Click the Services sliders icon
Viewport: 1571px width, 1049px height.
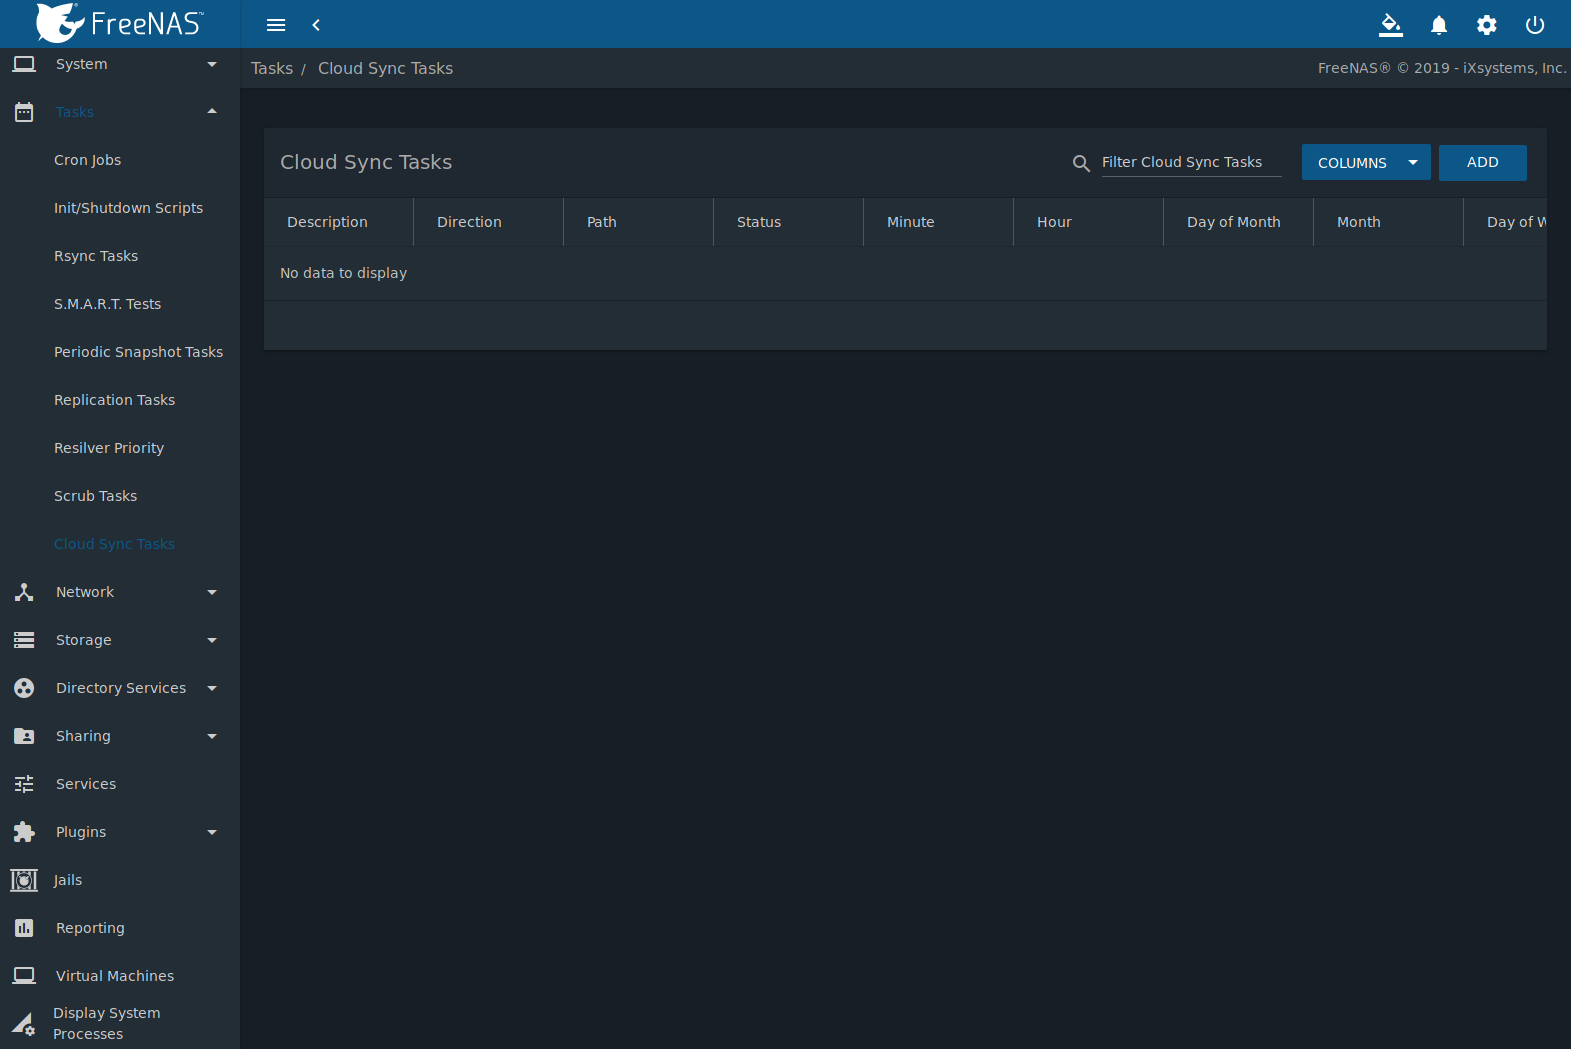point(24,784)
